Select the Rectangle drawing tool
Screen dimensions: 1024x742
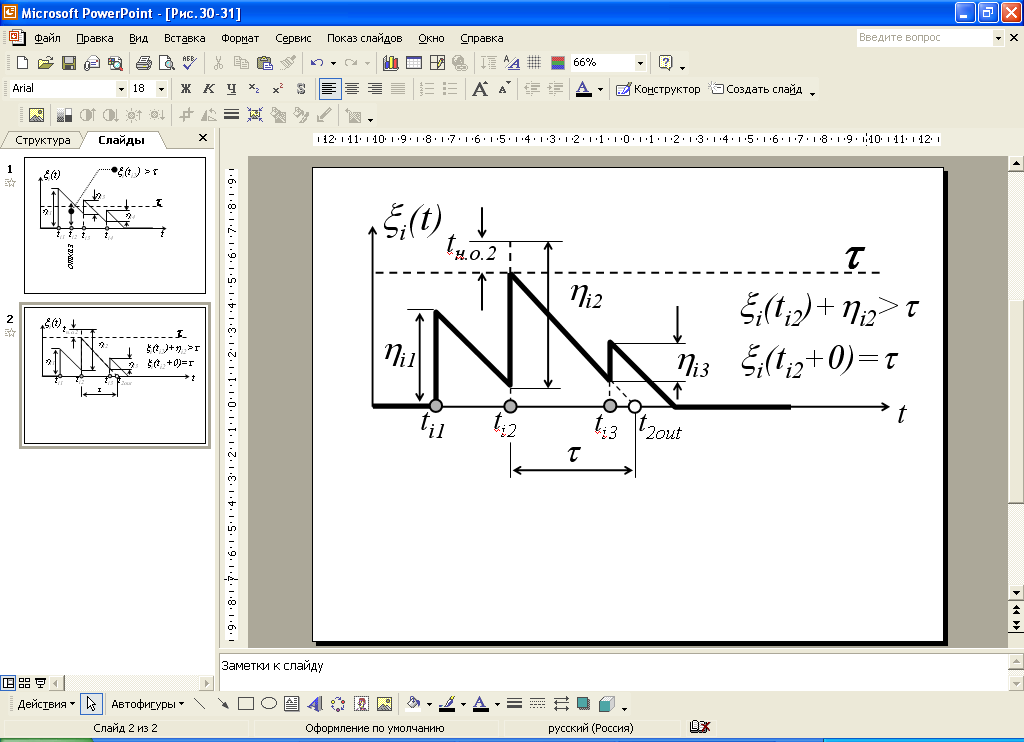click(x=246, y=704)
